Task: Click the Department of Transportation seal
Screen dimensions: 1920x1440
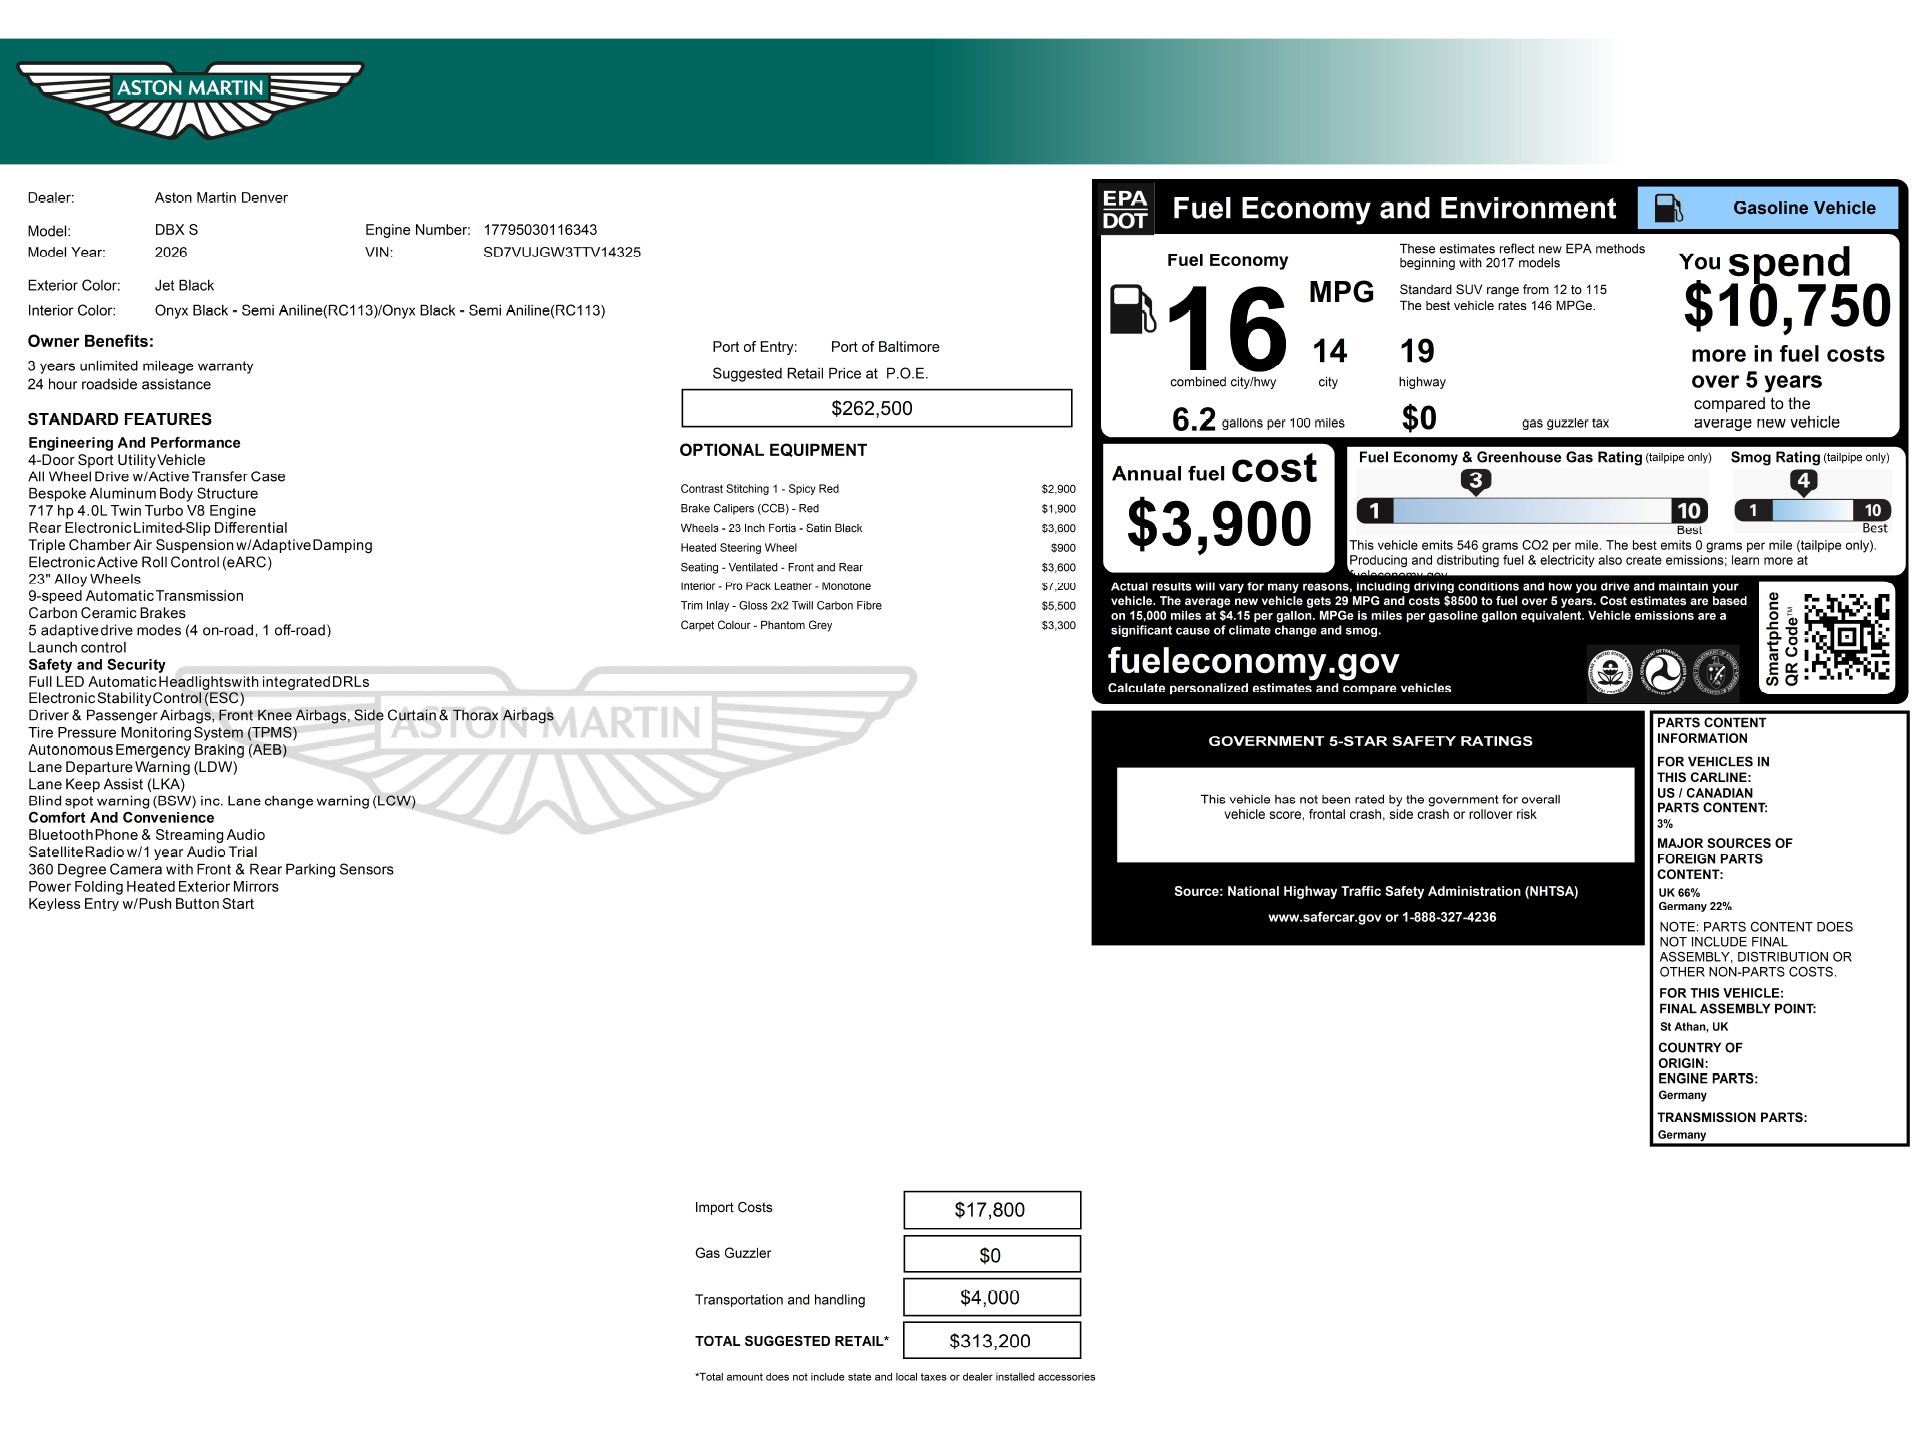Action: pyautogui.click(x=1662, y=670)
